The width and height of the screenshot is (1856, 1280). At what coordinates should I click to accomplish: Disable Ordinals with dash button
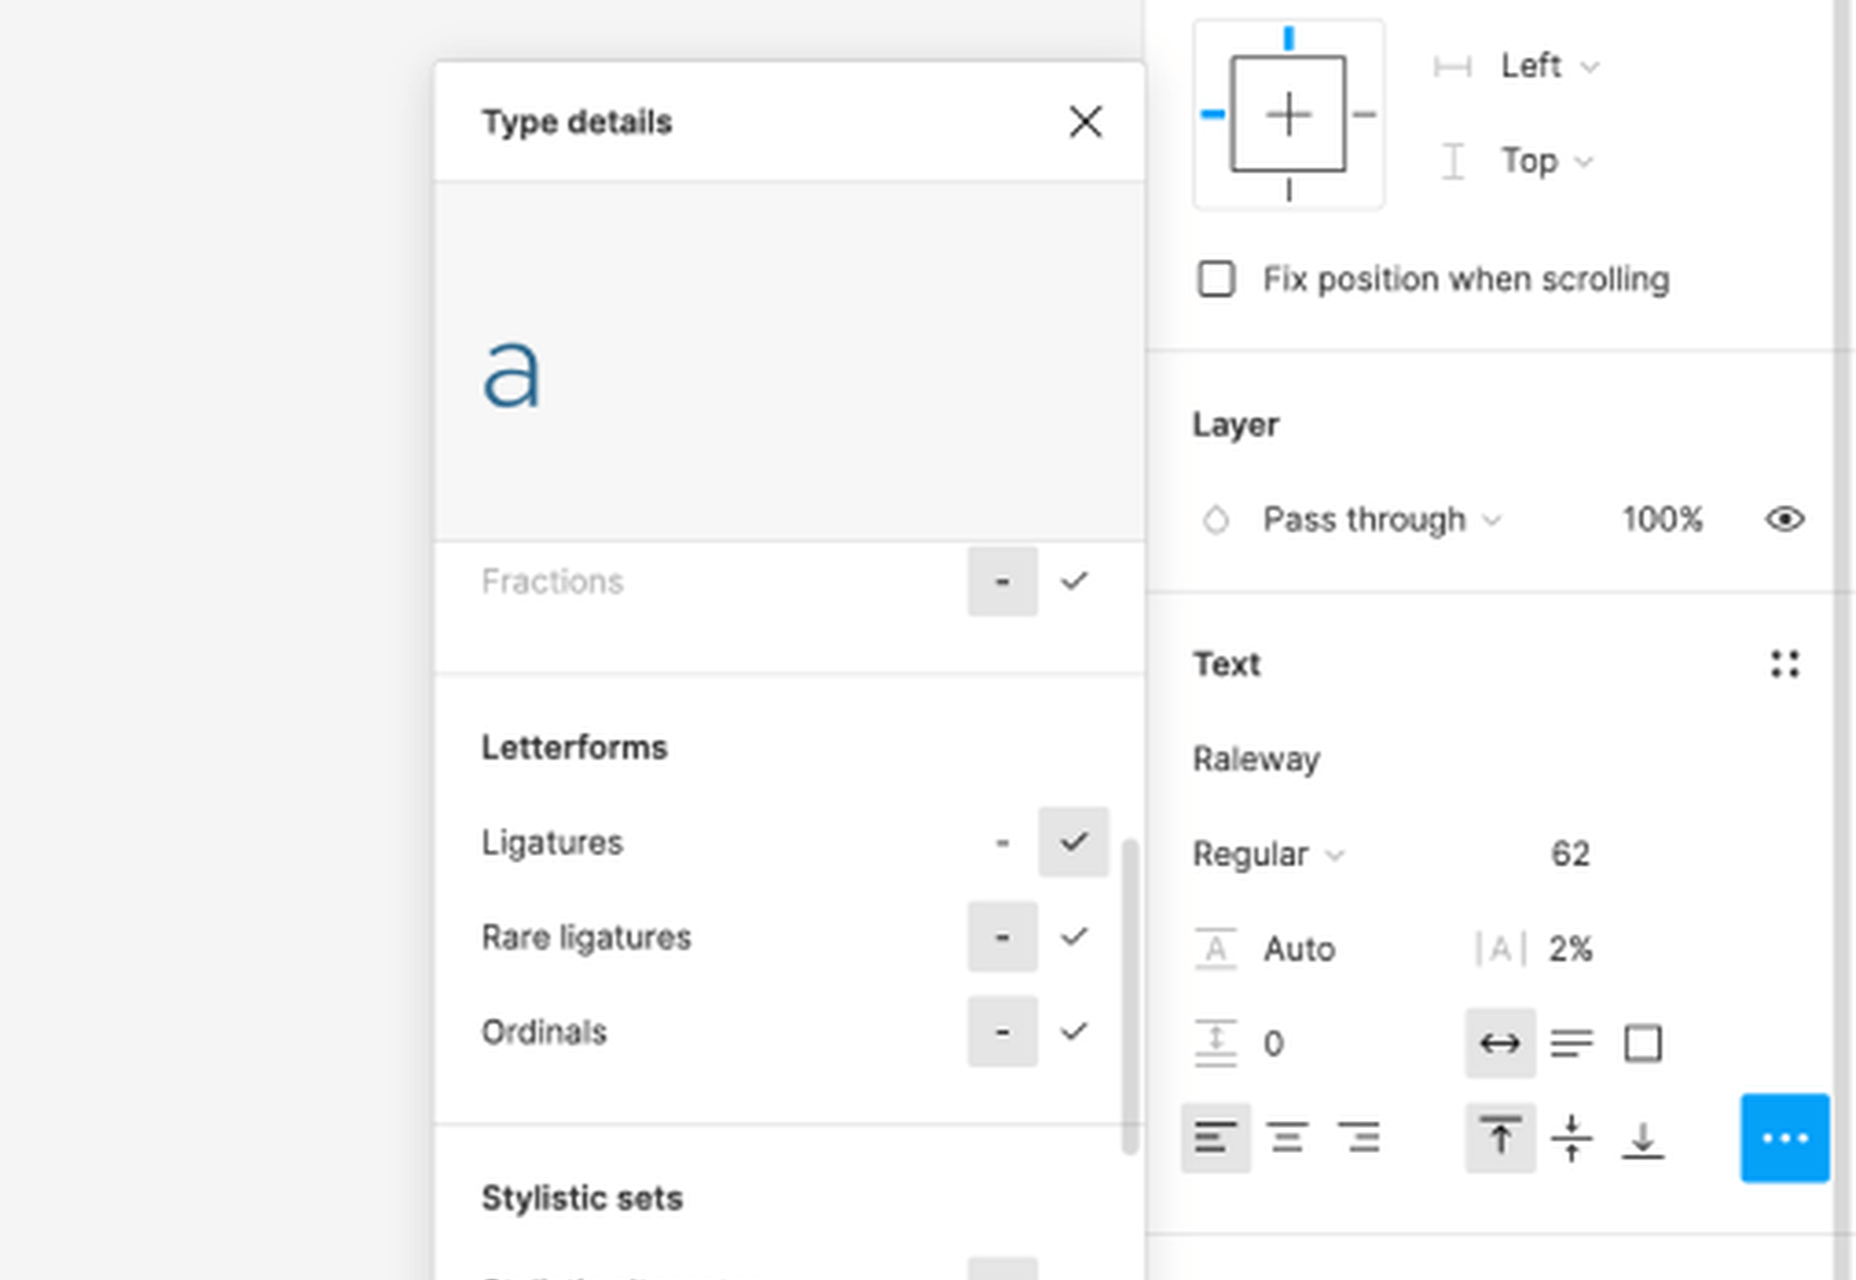(1003, 1032)
